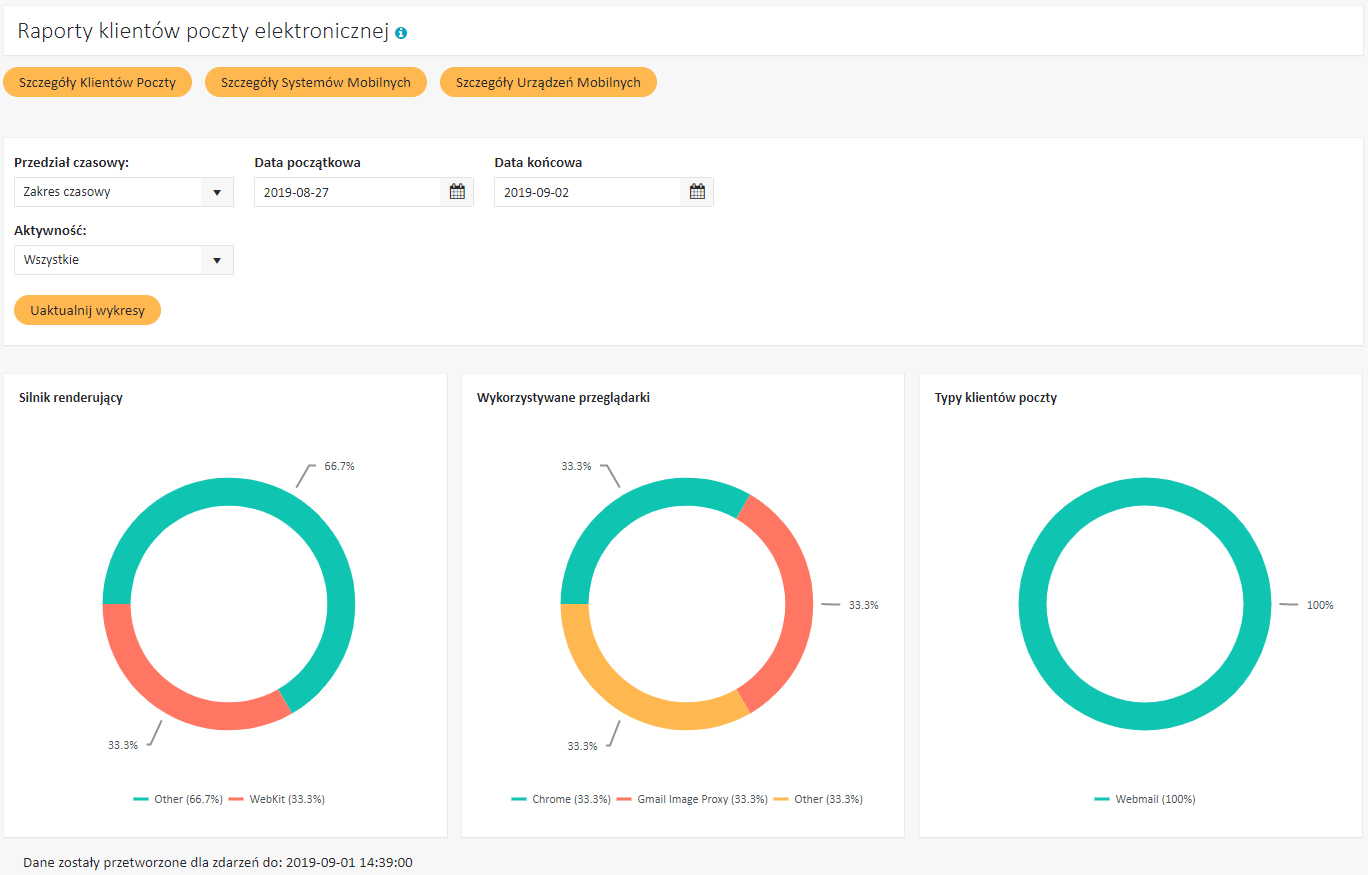The image size is (1368, 875).
Task: Click the Uaktualnij wykresy button
Action: coord(88,310)
